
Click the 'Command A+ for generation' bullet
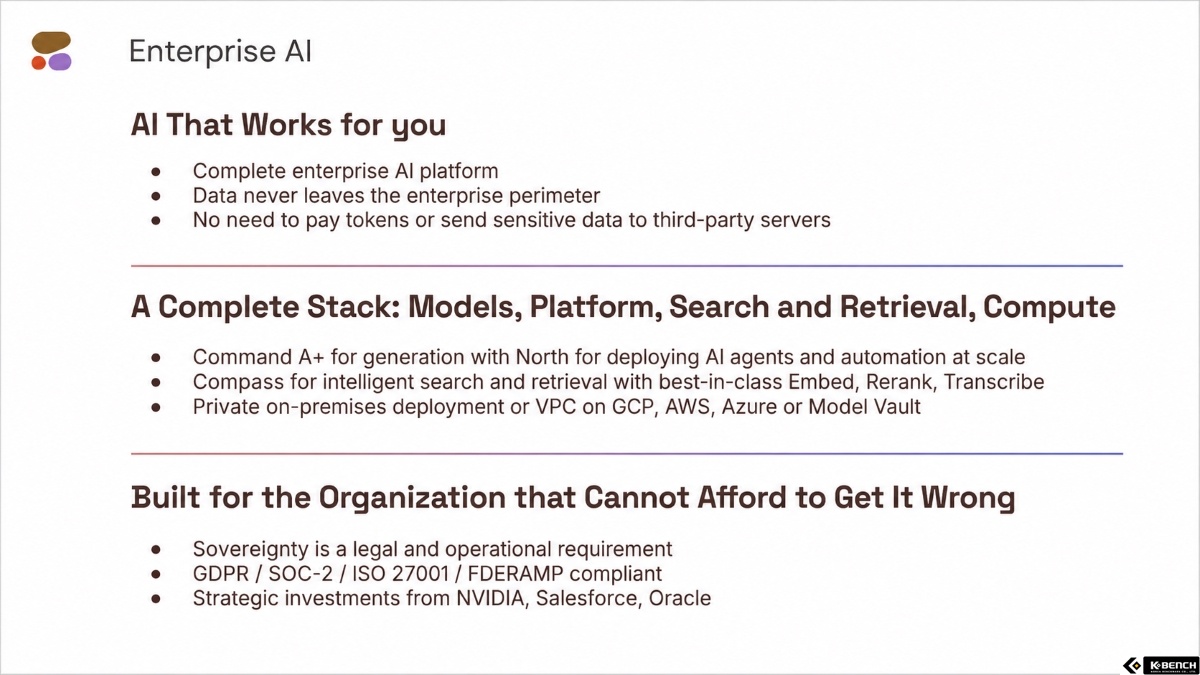pyautogui.click(x=609, y=357)
